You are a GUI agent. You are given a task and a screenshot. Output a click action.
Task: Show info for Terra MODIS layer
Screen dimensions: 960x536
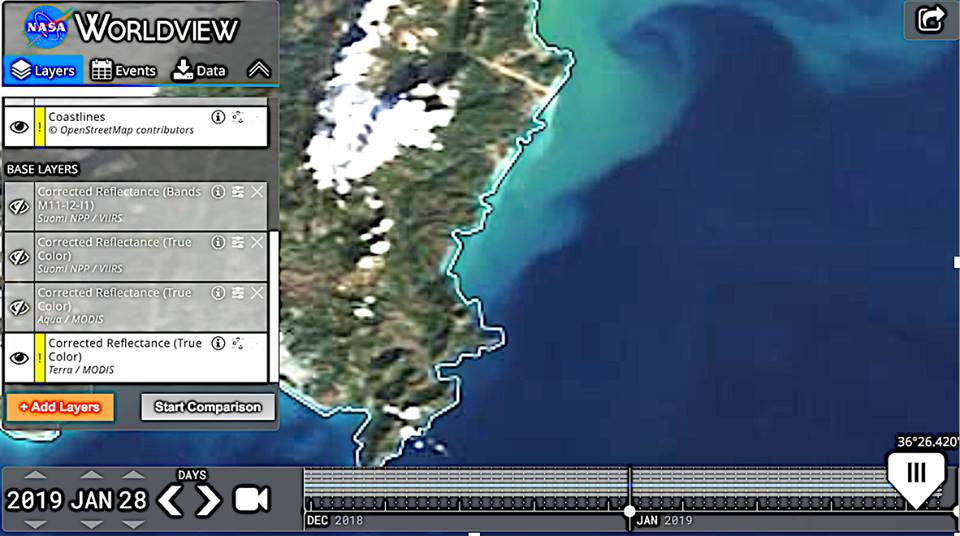pyautogui.click(x=218, y=343)
